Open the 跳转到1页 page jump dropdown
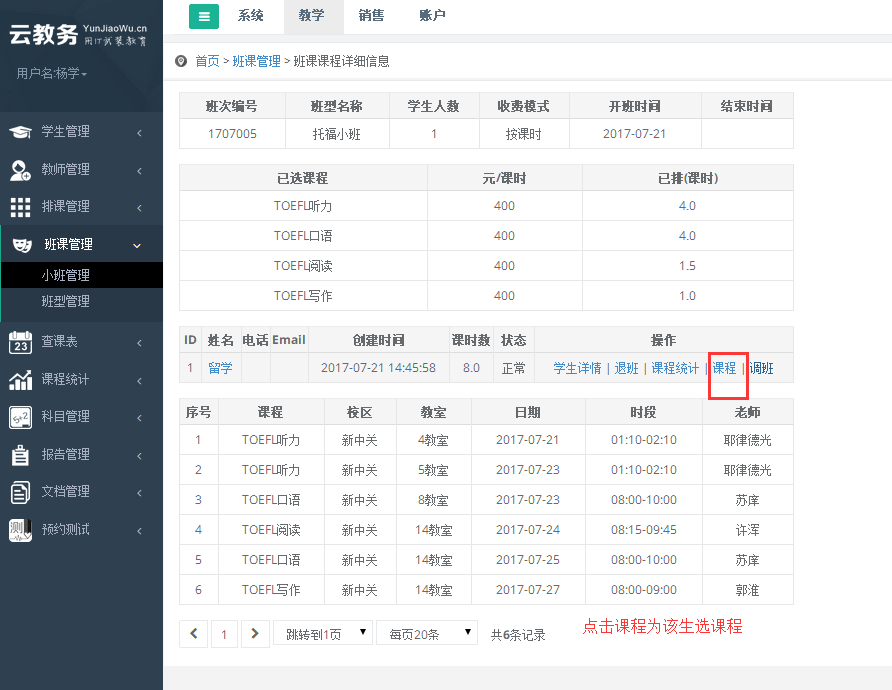 [322, 633]
